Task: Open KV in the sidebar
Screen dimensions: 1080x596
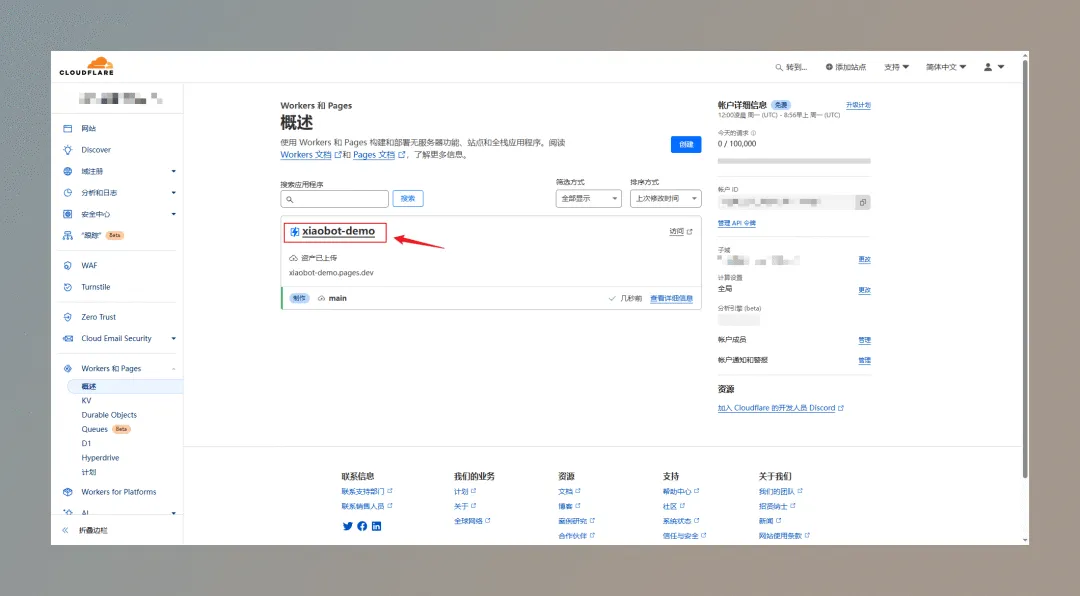Action: [86, 400]
